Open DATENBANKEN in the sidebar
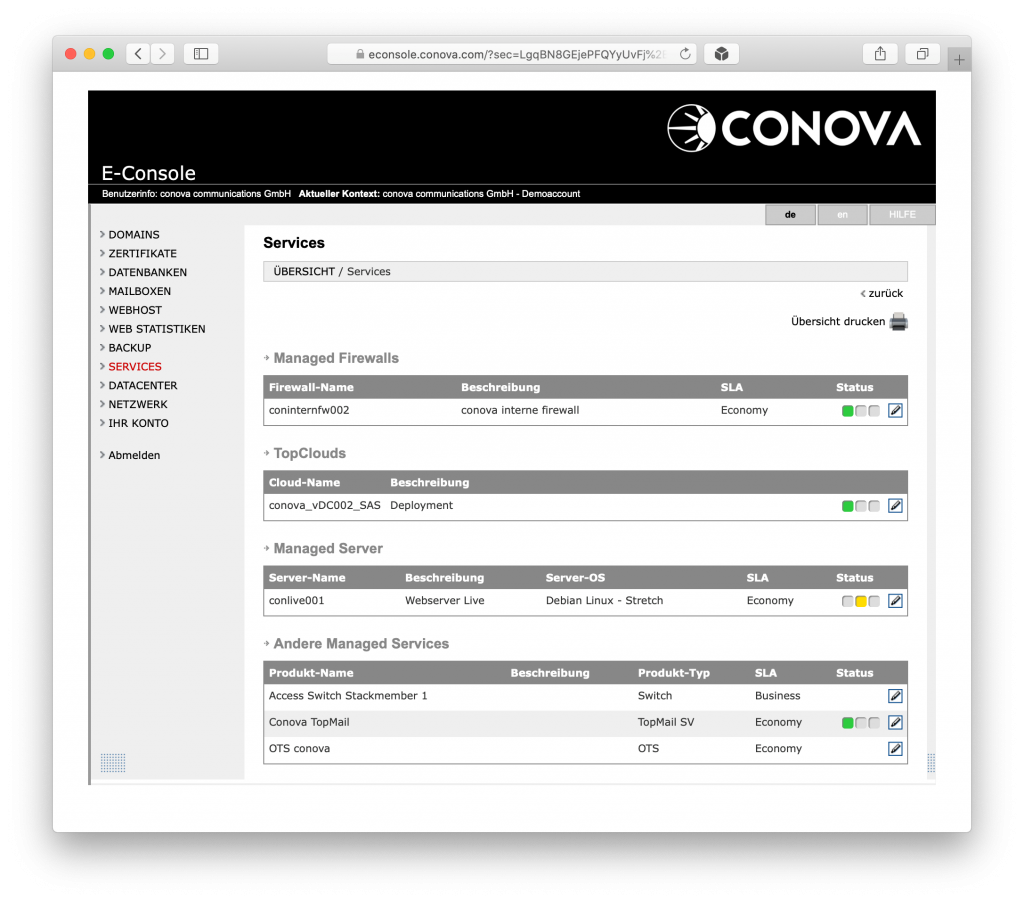The image size is (1024, 902). pyautogui.click(x=148, y=272)
